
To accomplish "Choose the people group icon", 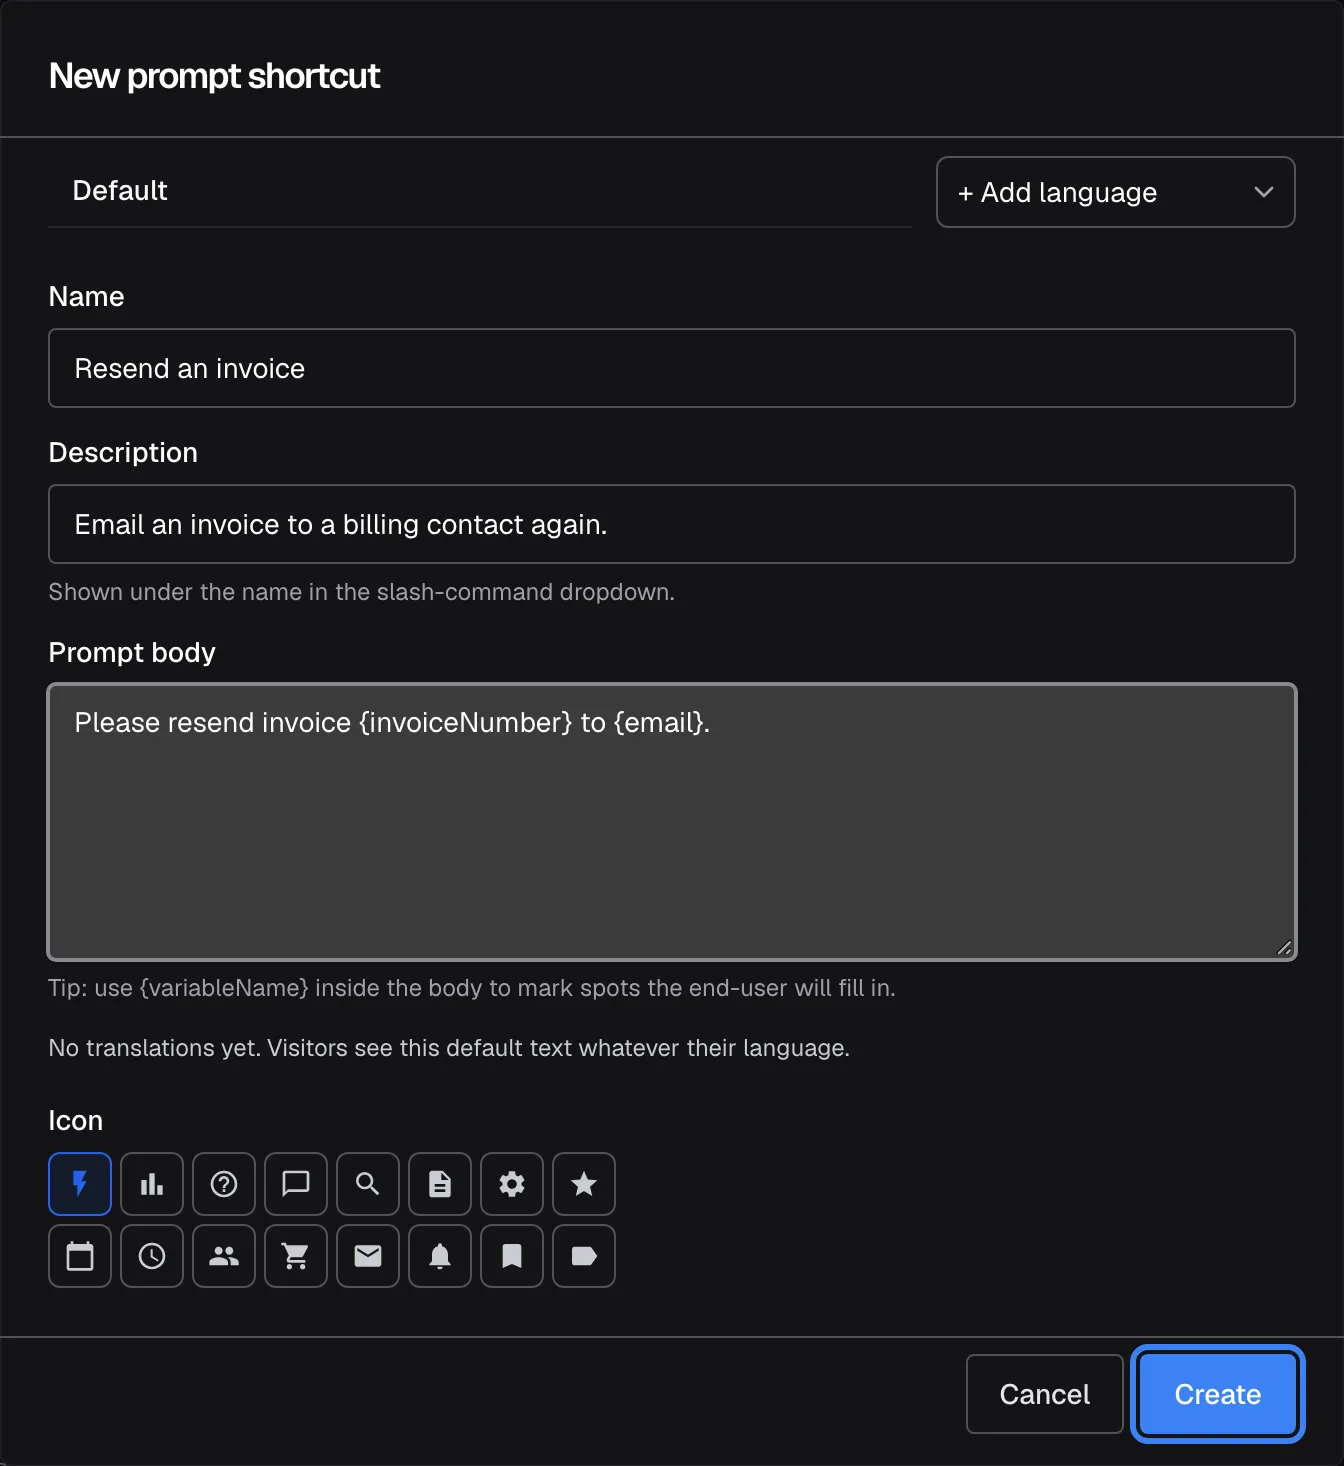I will point(224,1256).
